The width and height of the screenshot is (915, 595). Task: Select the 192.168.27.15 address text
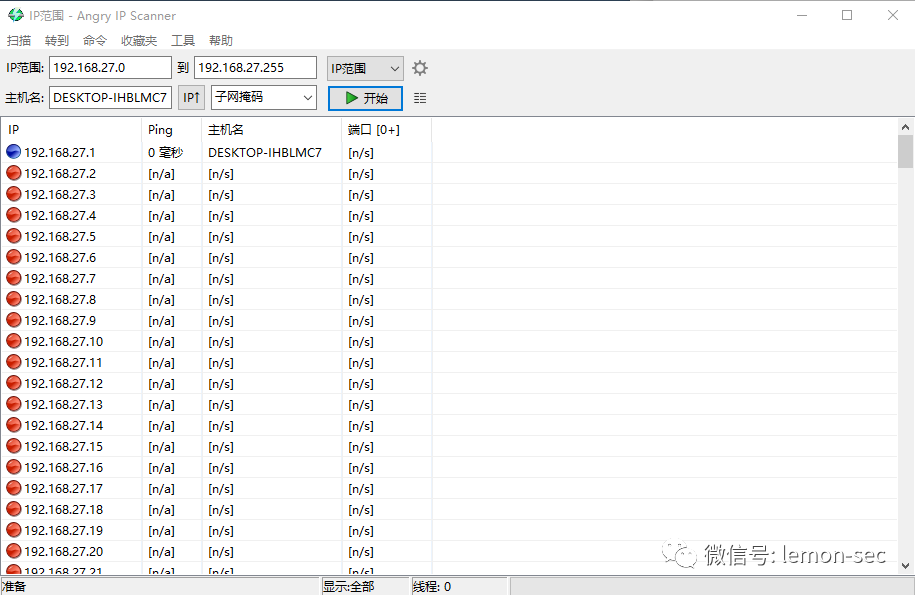(64, 447)
